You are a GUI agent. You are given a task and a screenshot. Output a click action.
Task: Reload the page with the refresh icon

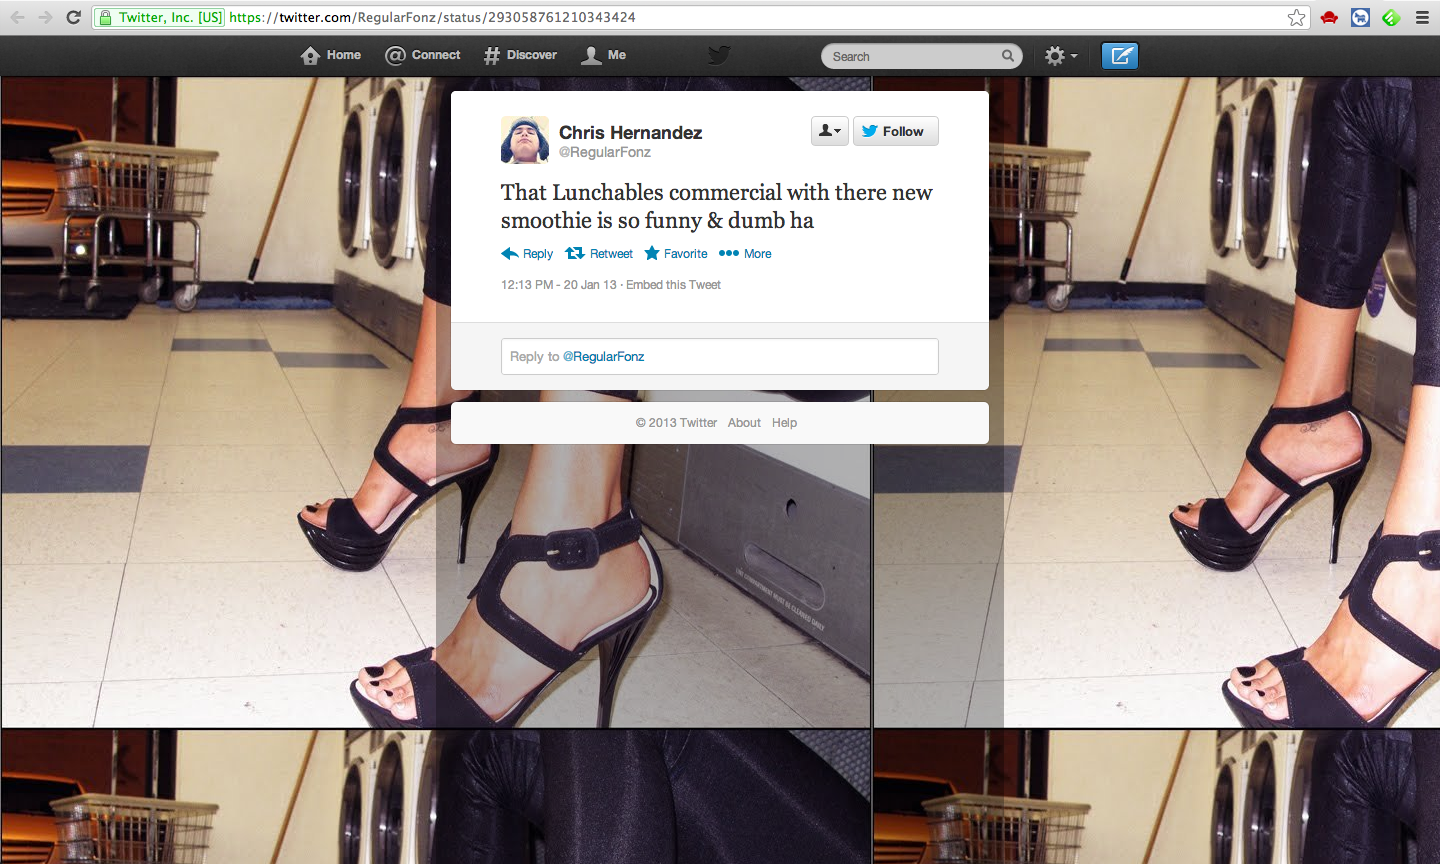(x=73, y=17)
